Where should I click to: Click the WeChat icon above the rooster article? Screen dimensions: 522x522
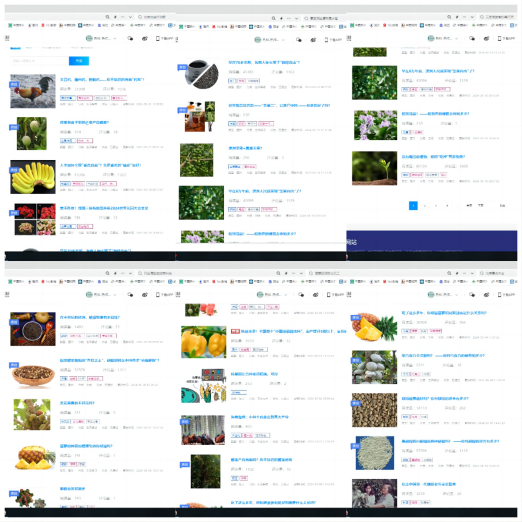pyautogui.click(x=130, y=39)
